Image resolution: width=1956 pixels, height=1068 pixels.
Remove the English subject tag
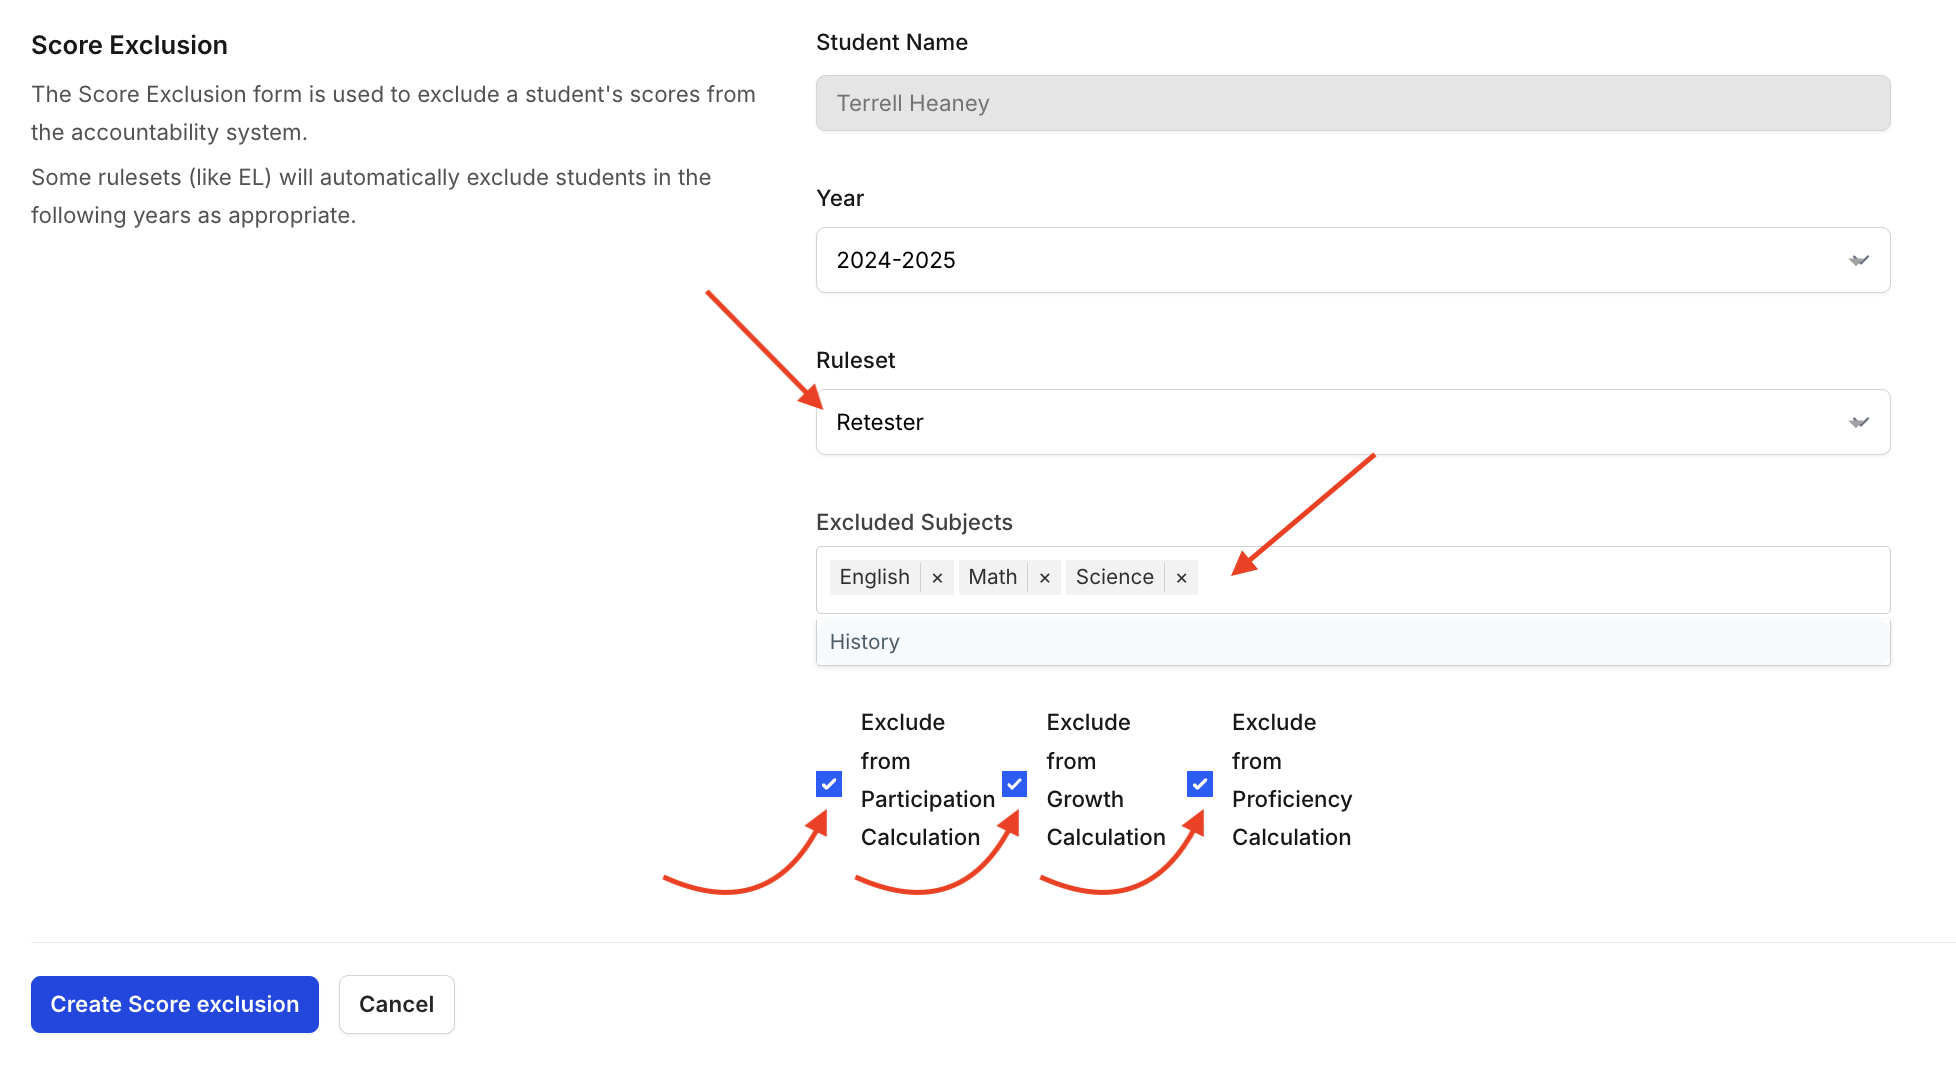click(x=937, y=578)
